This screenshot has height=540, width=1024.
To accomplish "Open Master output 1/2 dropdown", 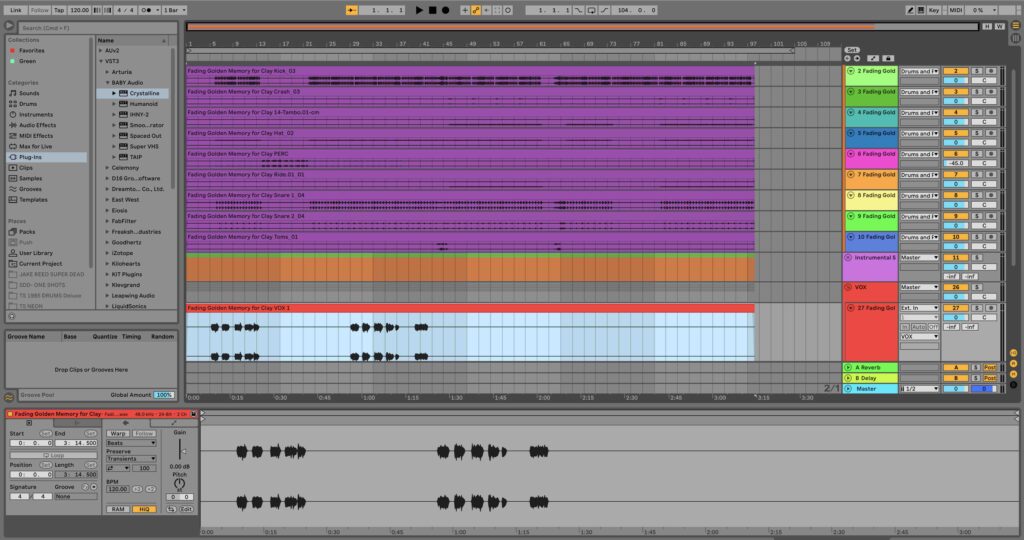I will [920, 389].
